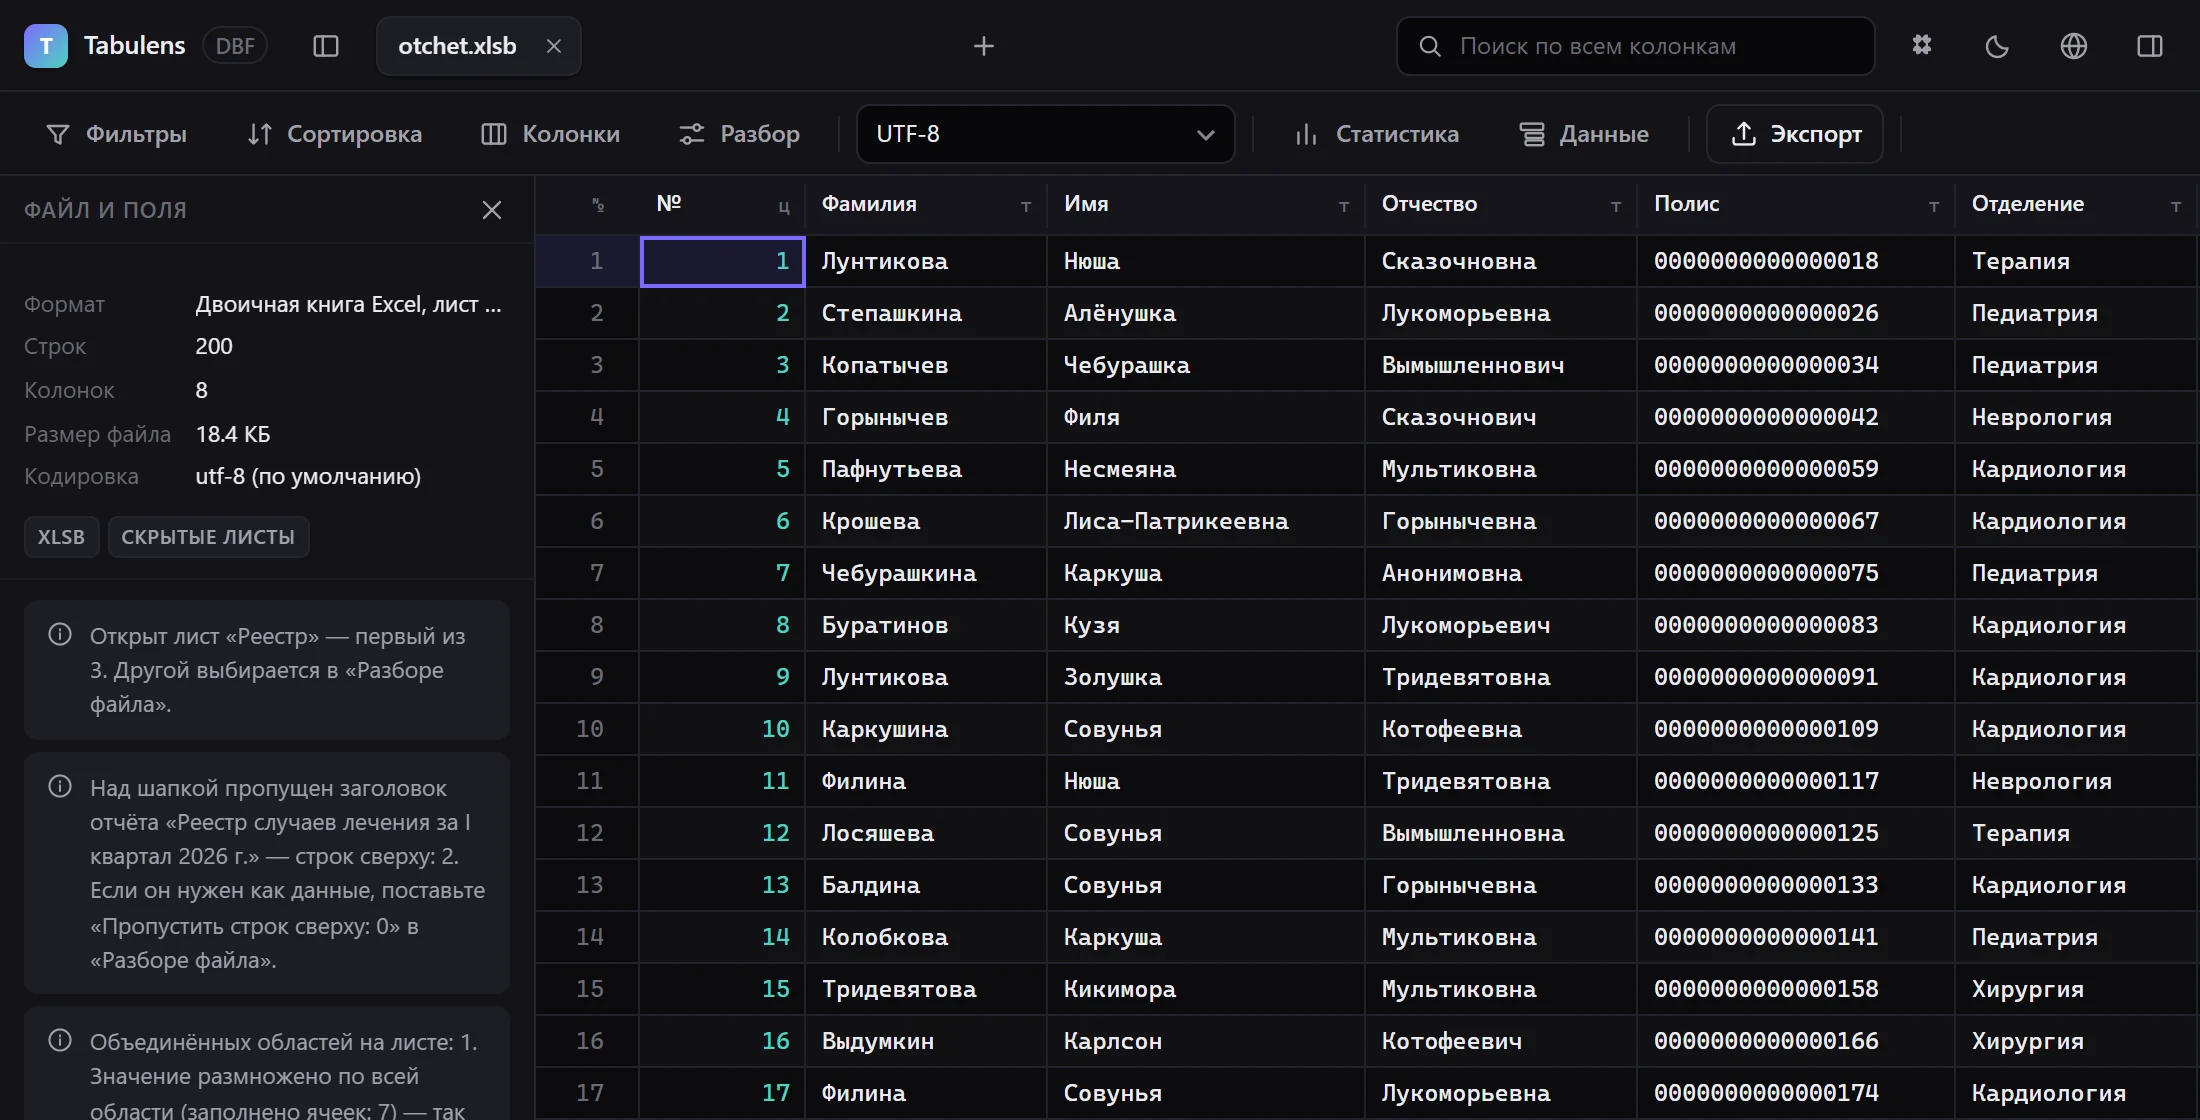Select row header number 10
The height and width of the screenshot is (1120, 2200).
(588, 729)
